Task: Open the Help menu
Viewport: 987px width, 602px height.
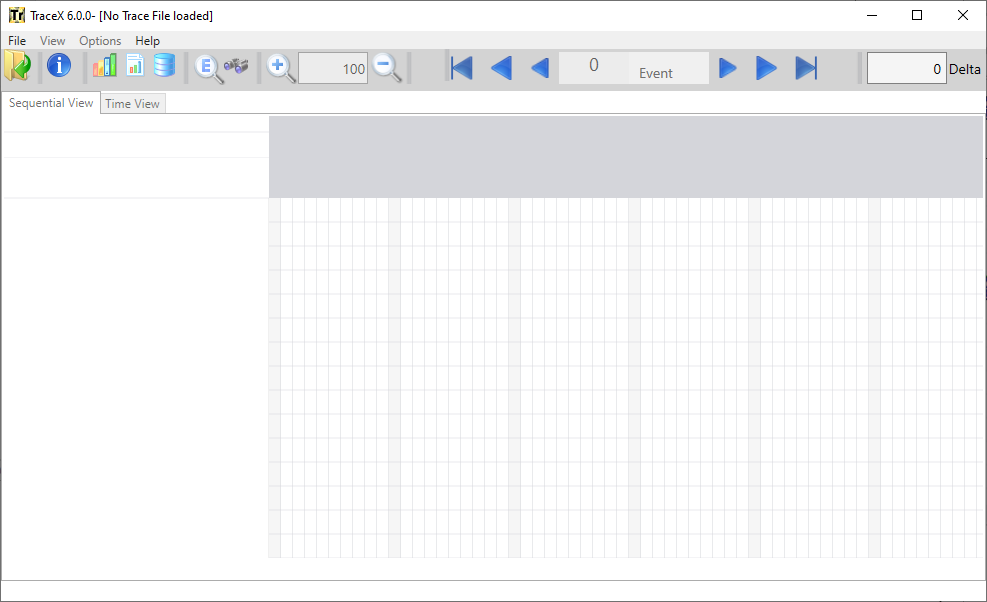Action: click(x=147, y=40)
